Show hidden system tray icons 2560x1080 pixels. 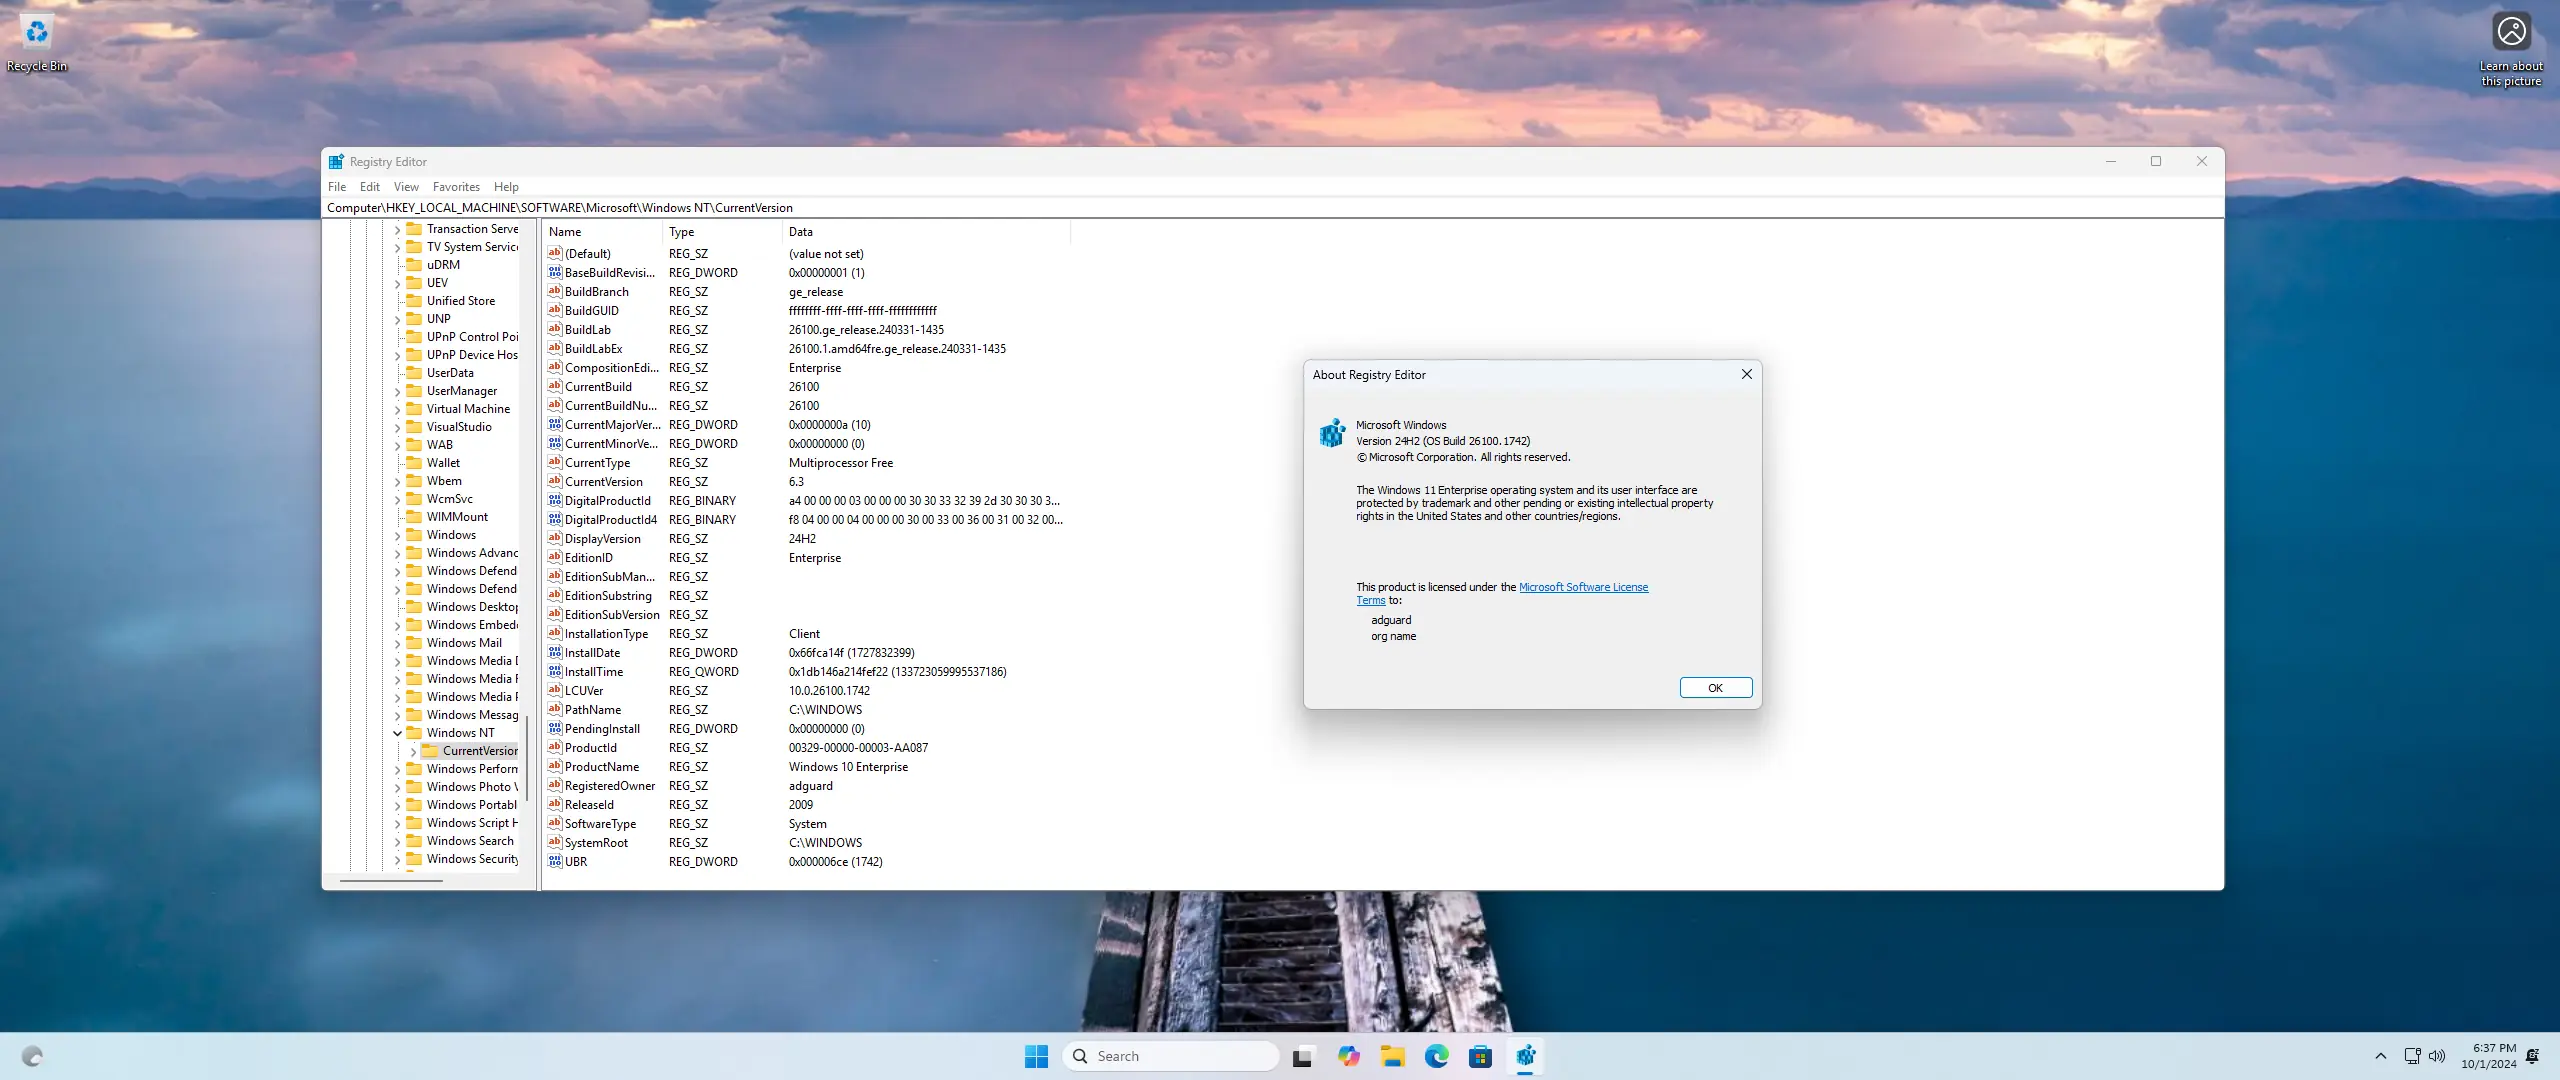(2380, 1056)
